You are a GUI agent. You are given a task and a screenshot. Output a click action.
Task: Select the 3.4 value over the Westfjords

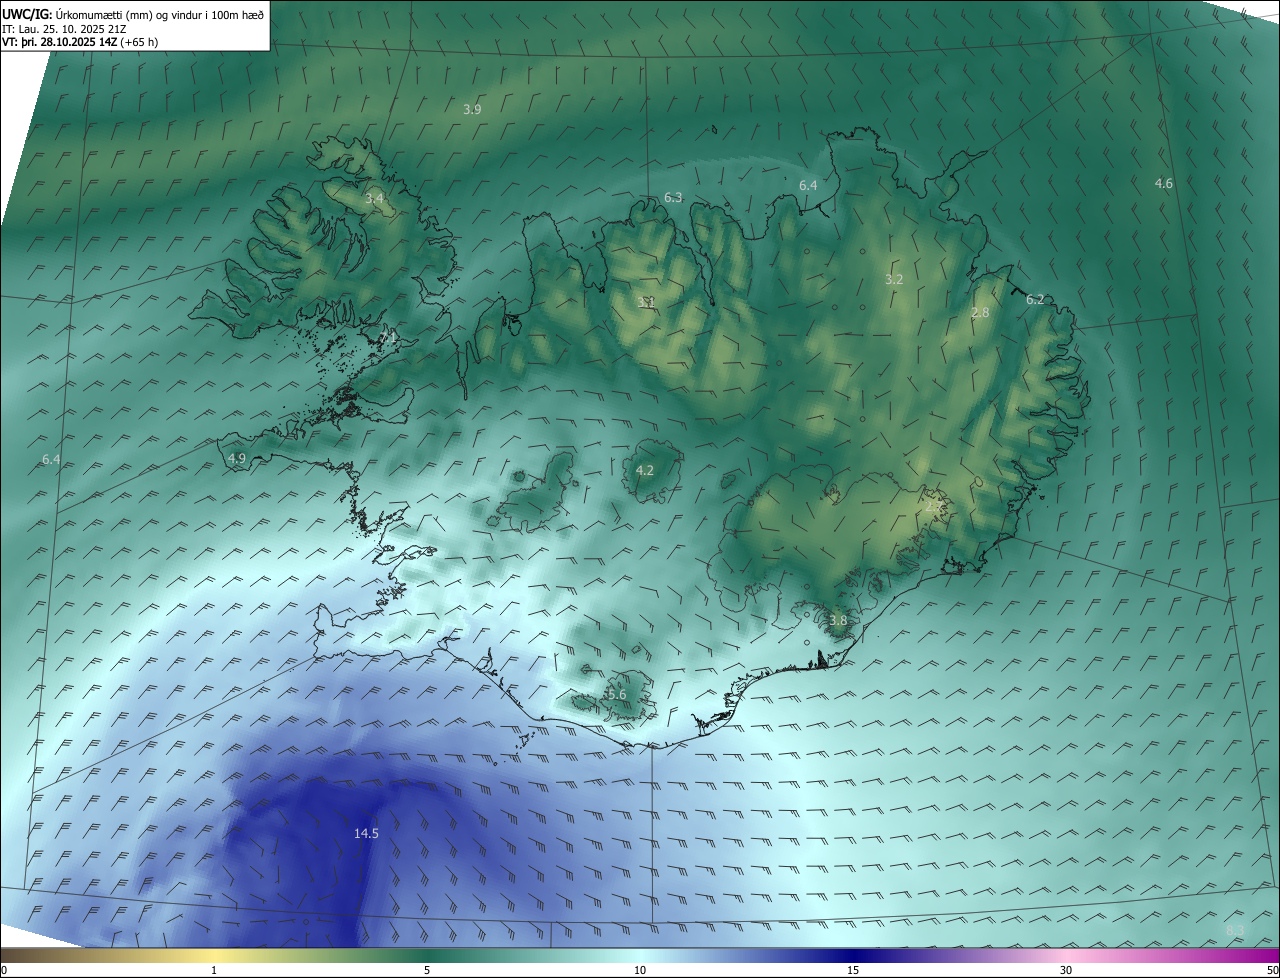[374, 199]
